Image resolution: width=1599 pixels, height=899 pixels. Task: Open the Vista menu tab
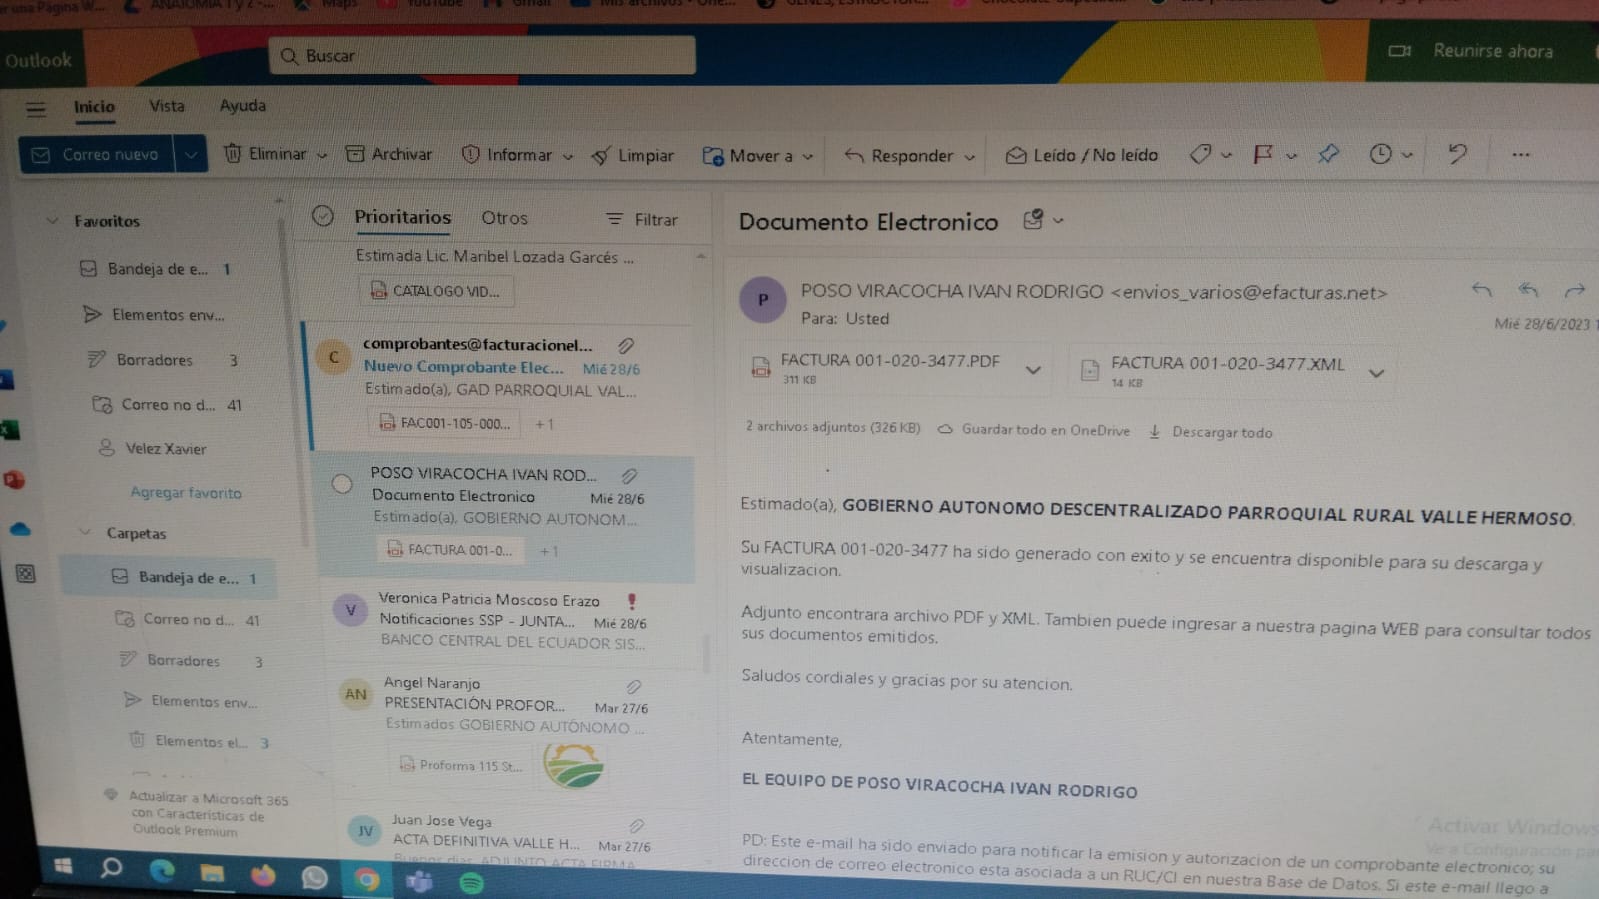click(167, 106)
